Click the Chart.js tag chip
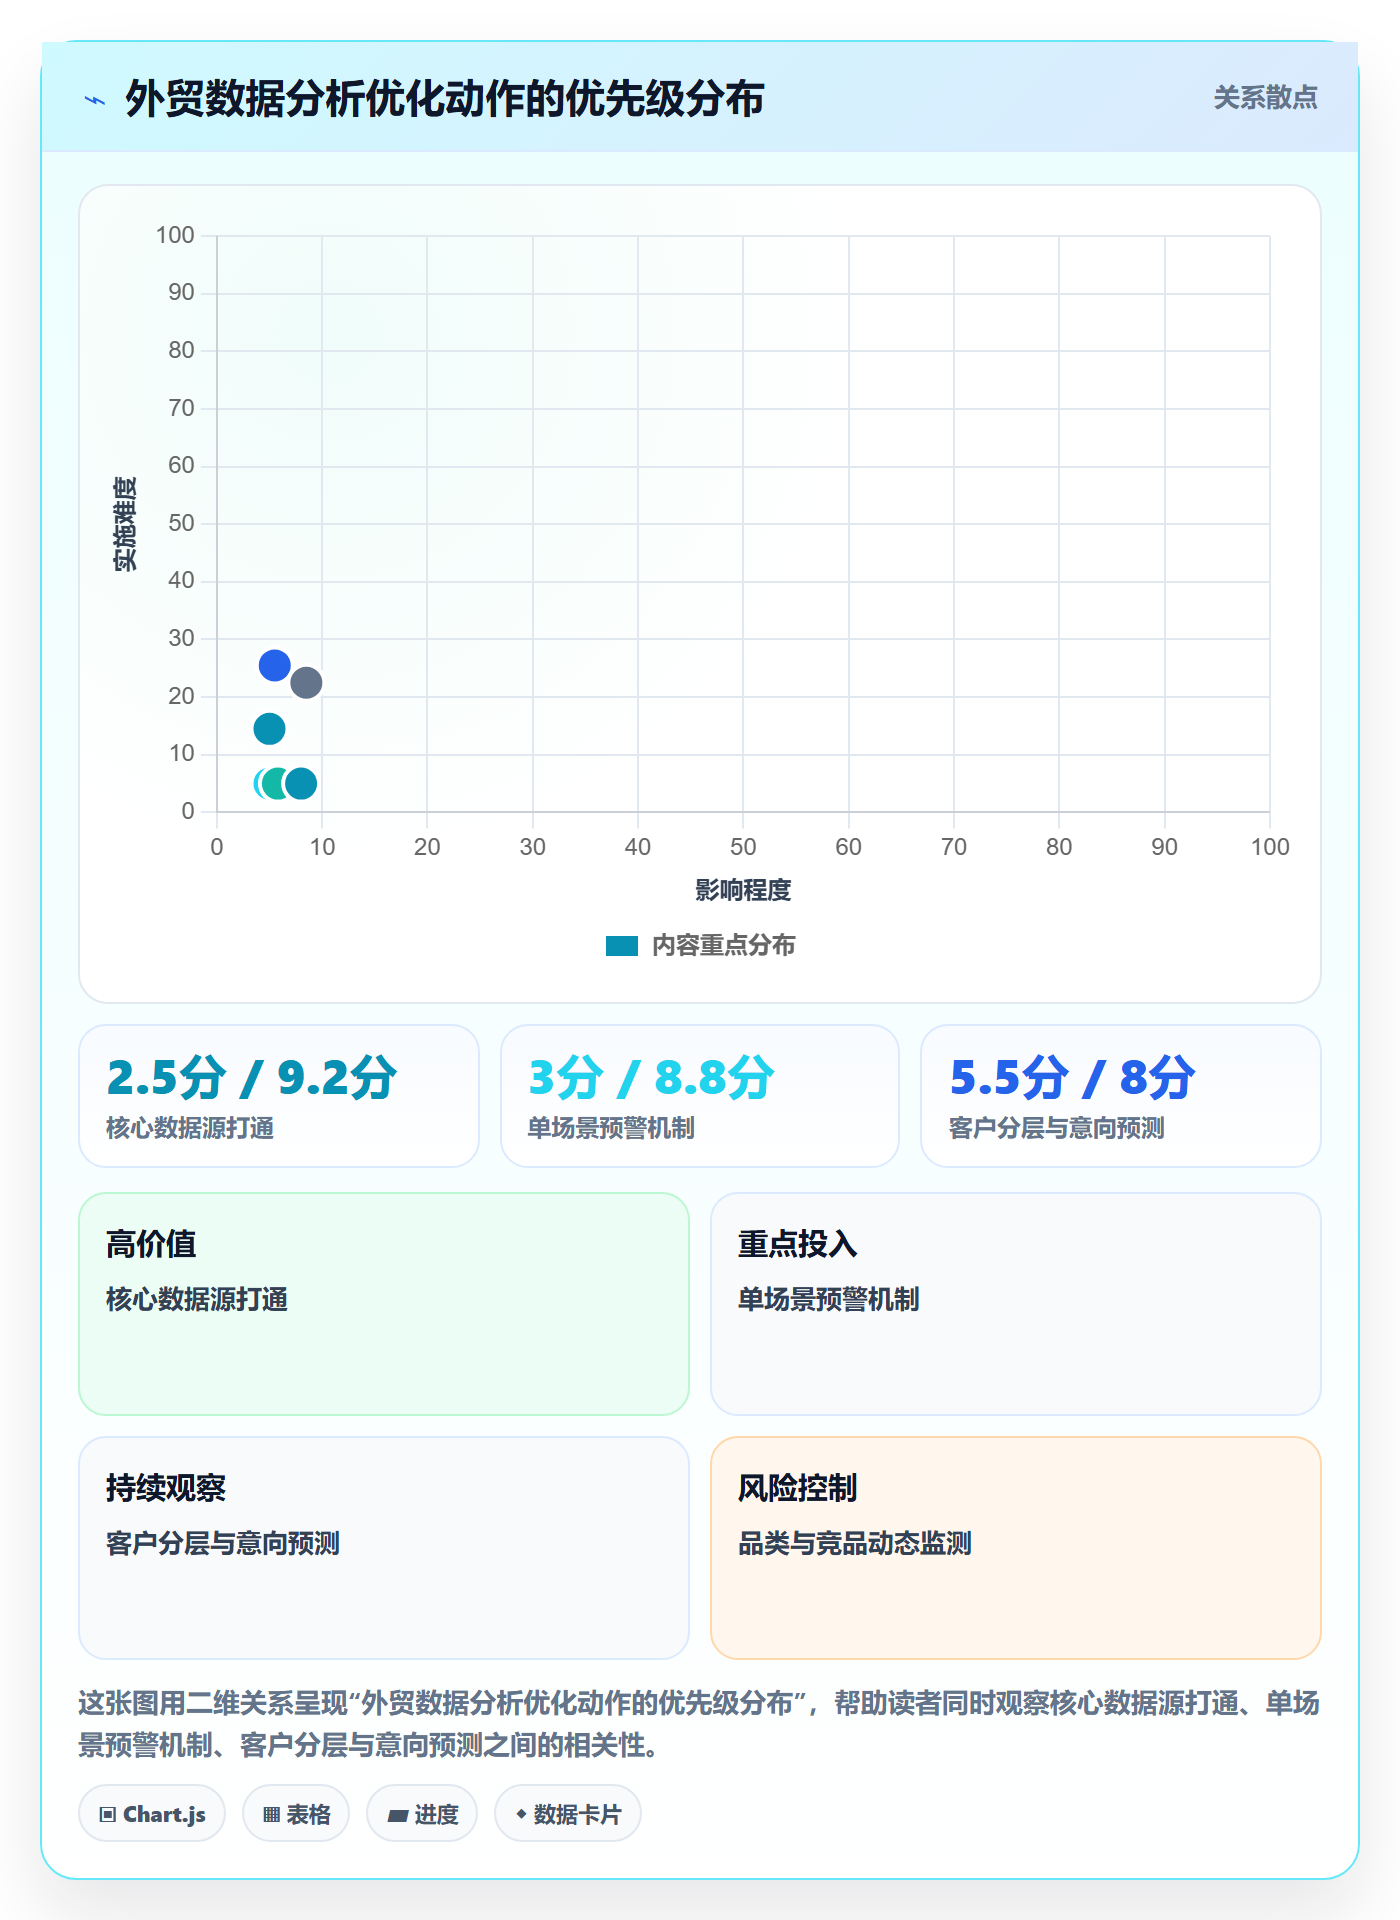Screen dimensions: 1400x1920 tap(152, 1814)
